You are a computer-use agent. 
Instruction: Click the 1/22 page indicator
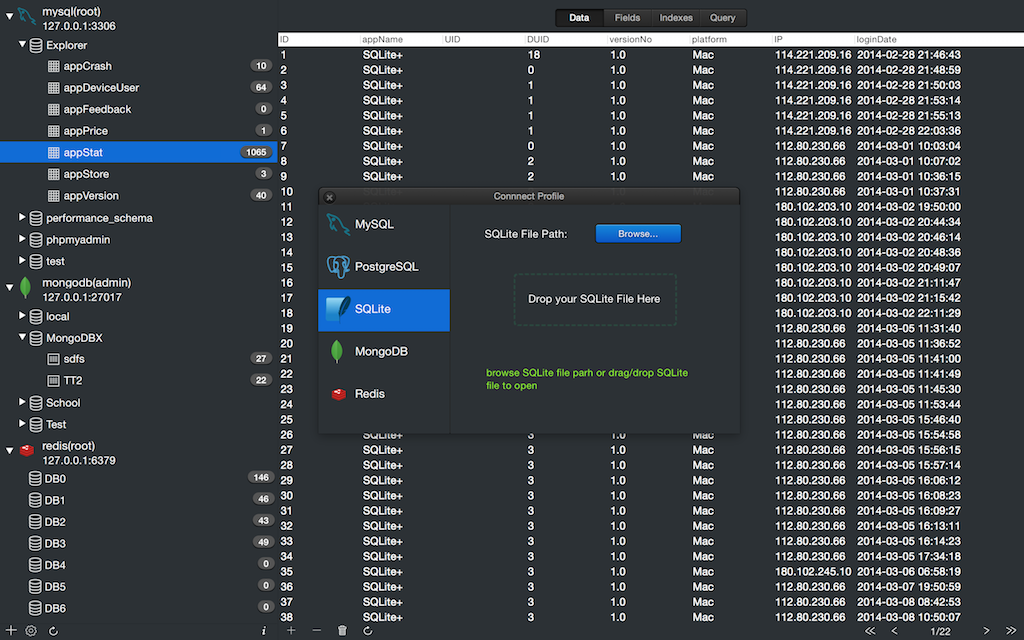click(940, 631)
